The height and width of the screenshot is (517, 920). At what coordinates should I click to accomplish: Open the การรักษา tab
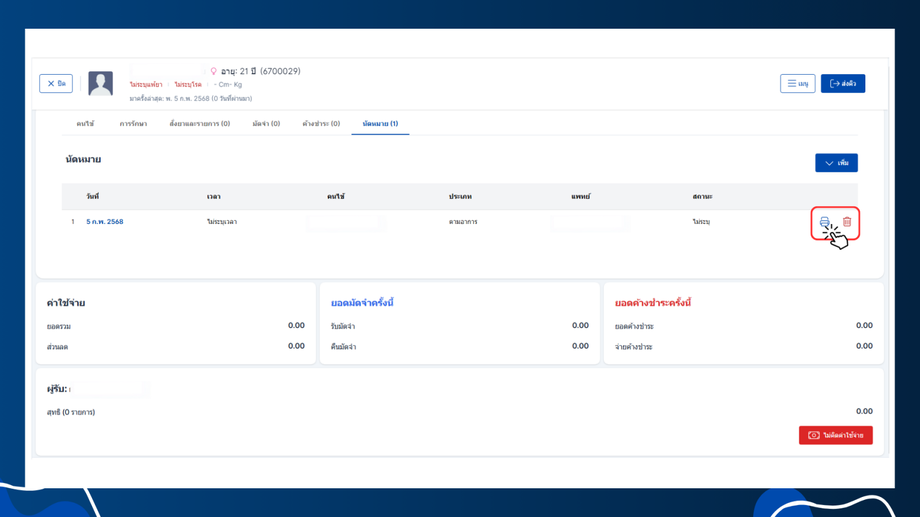(133, 124)
